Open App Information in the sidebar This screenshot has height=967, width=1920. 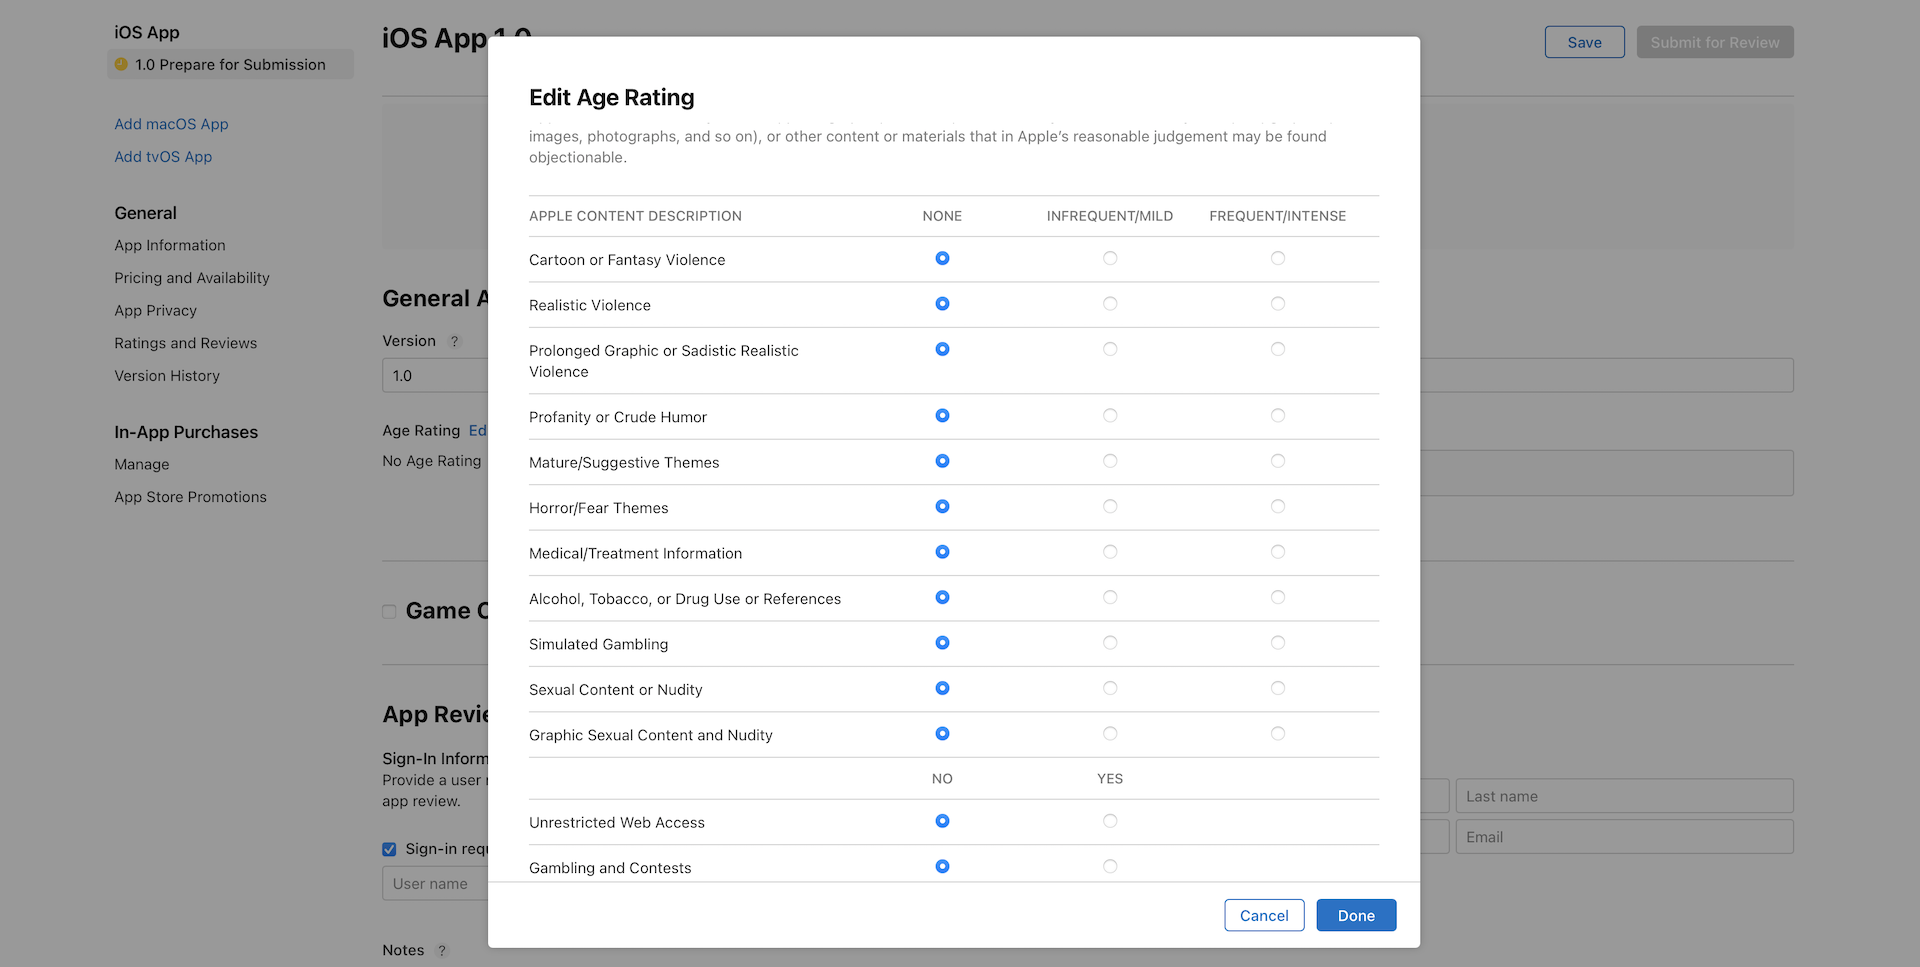click(169, 245)
